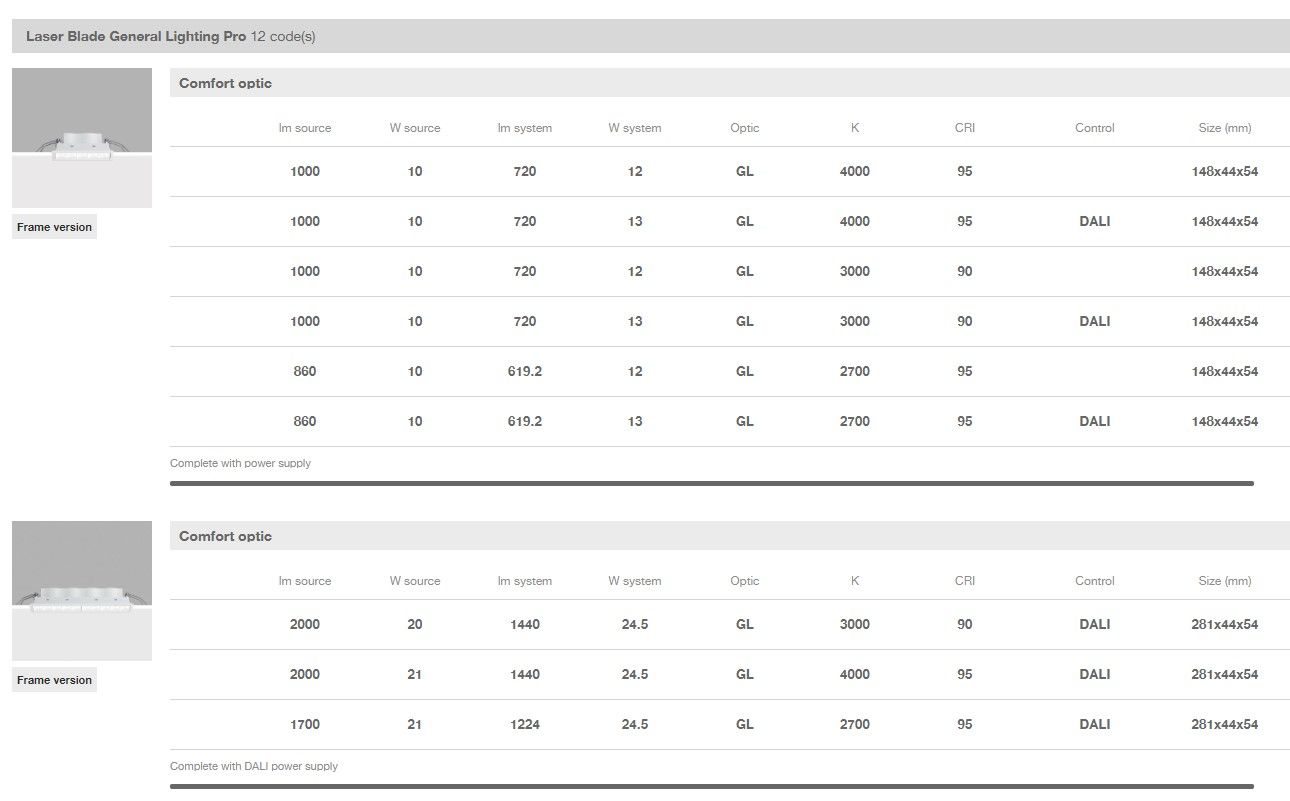The width and height of the screenshot is (1290, 801).
Task: Click 'Control' header in the 148x44x54 table
Action: coord(1095,128)
